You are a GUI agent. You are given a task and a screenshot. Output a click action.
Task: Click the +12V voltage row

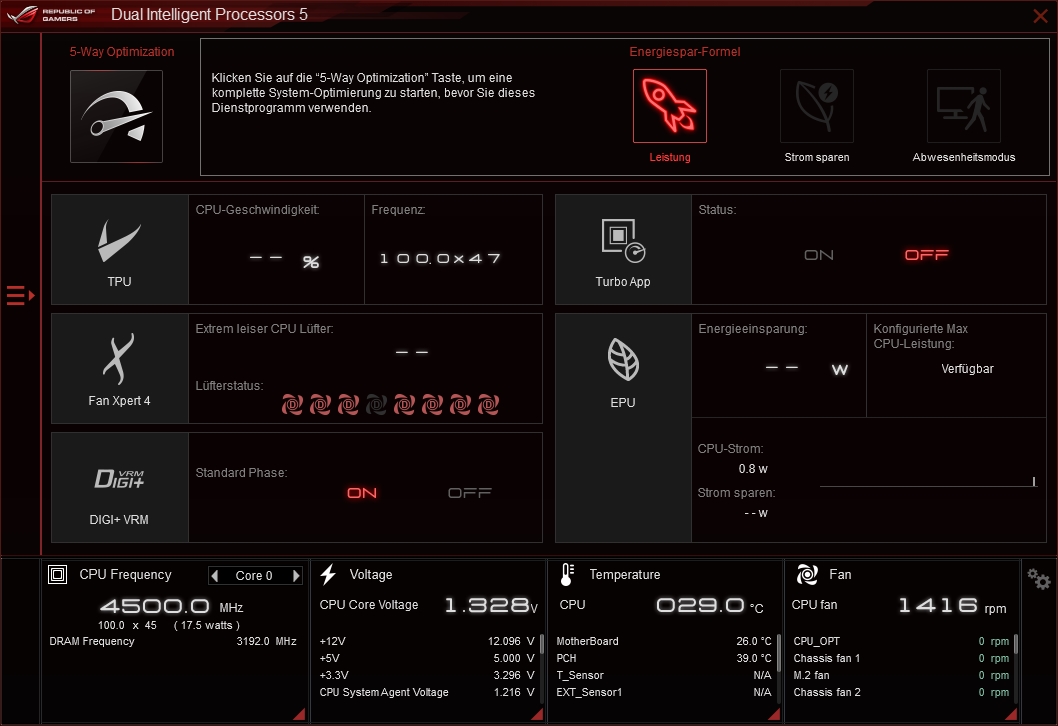pyautogui.click(x=427, y=641)
